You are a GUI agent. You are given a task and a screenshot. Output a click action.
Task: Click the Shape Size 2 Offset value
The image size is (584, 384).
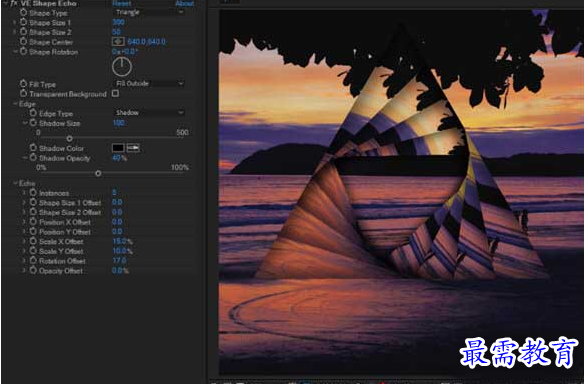(117, 212)
